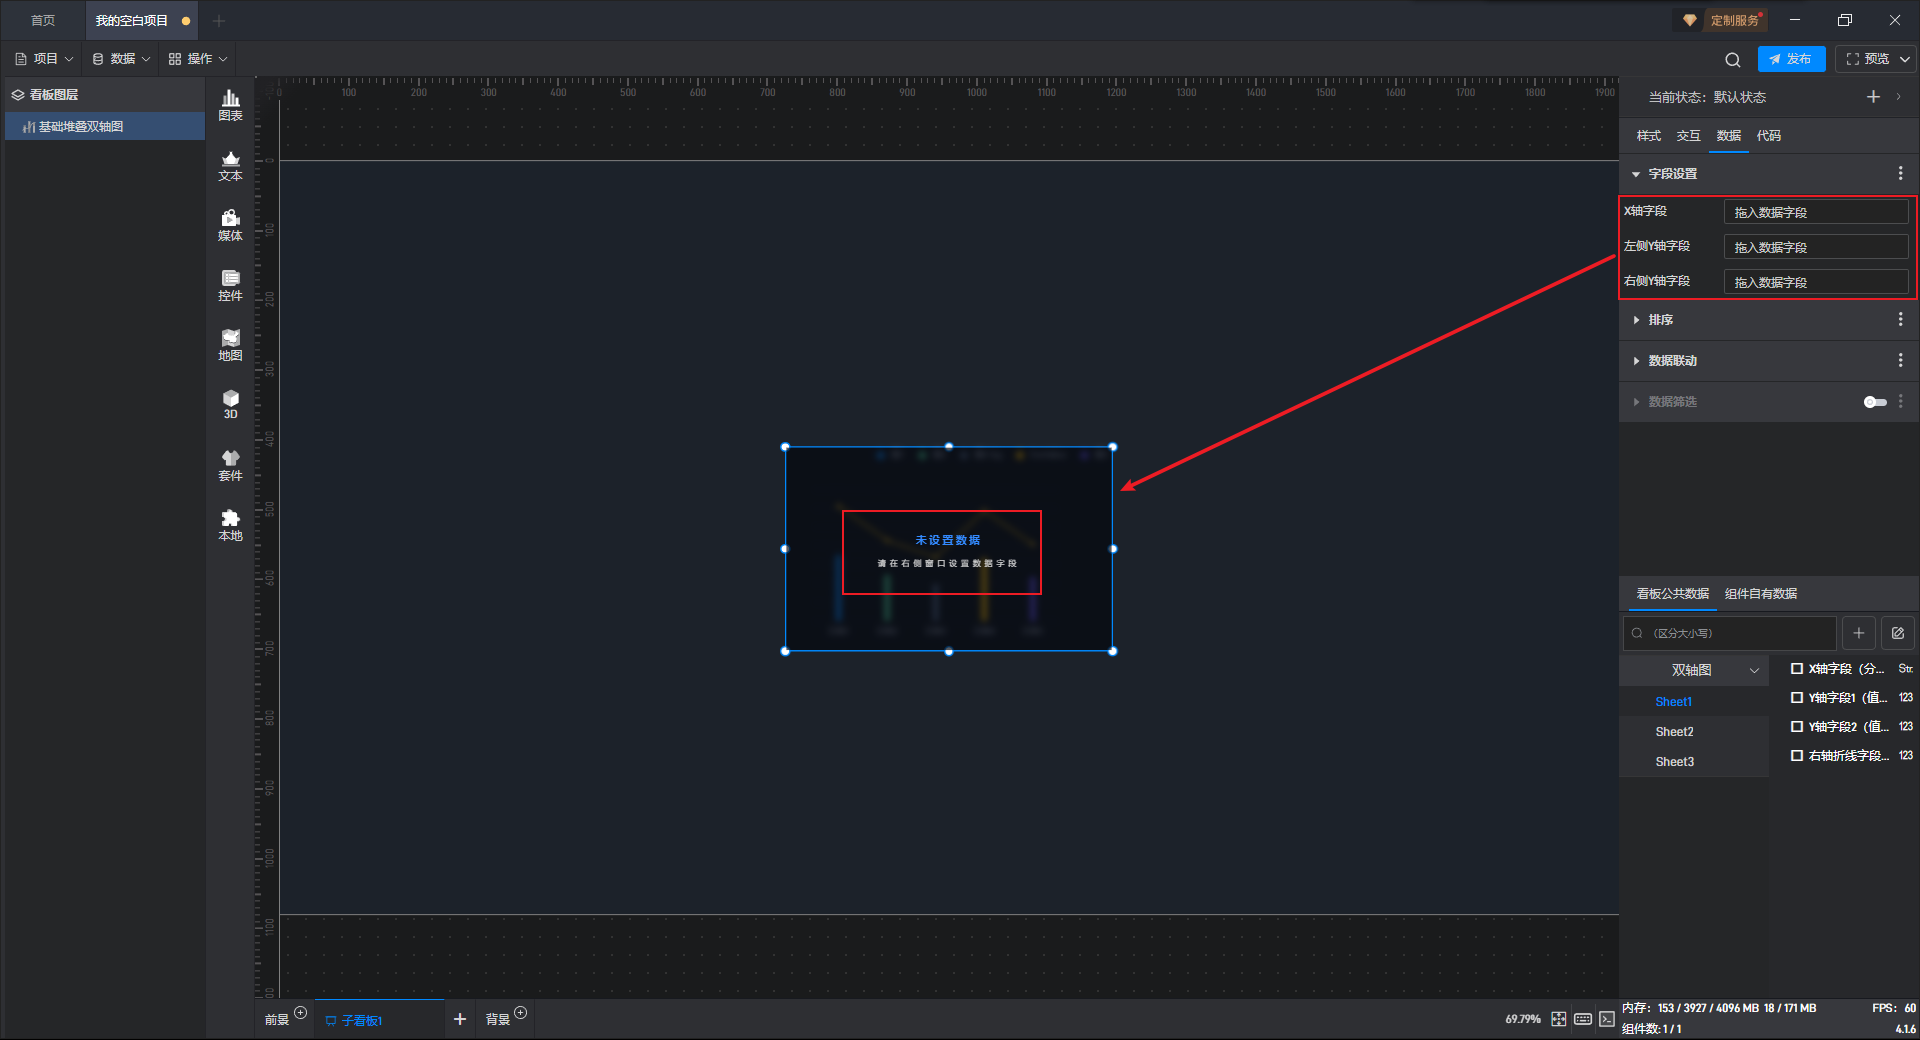Open the 文本 text components panel
This screenshot has height=1040, width=1920.
point(230,165)
